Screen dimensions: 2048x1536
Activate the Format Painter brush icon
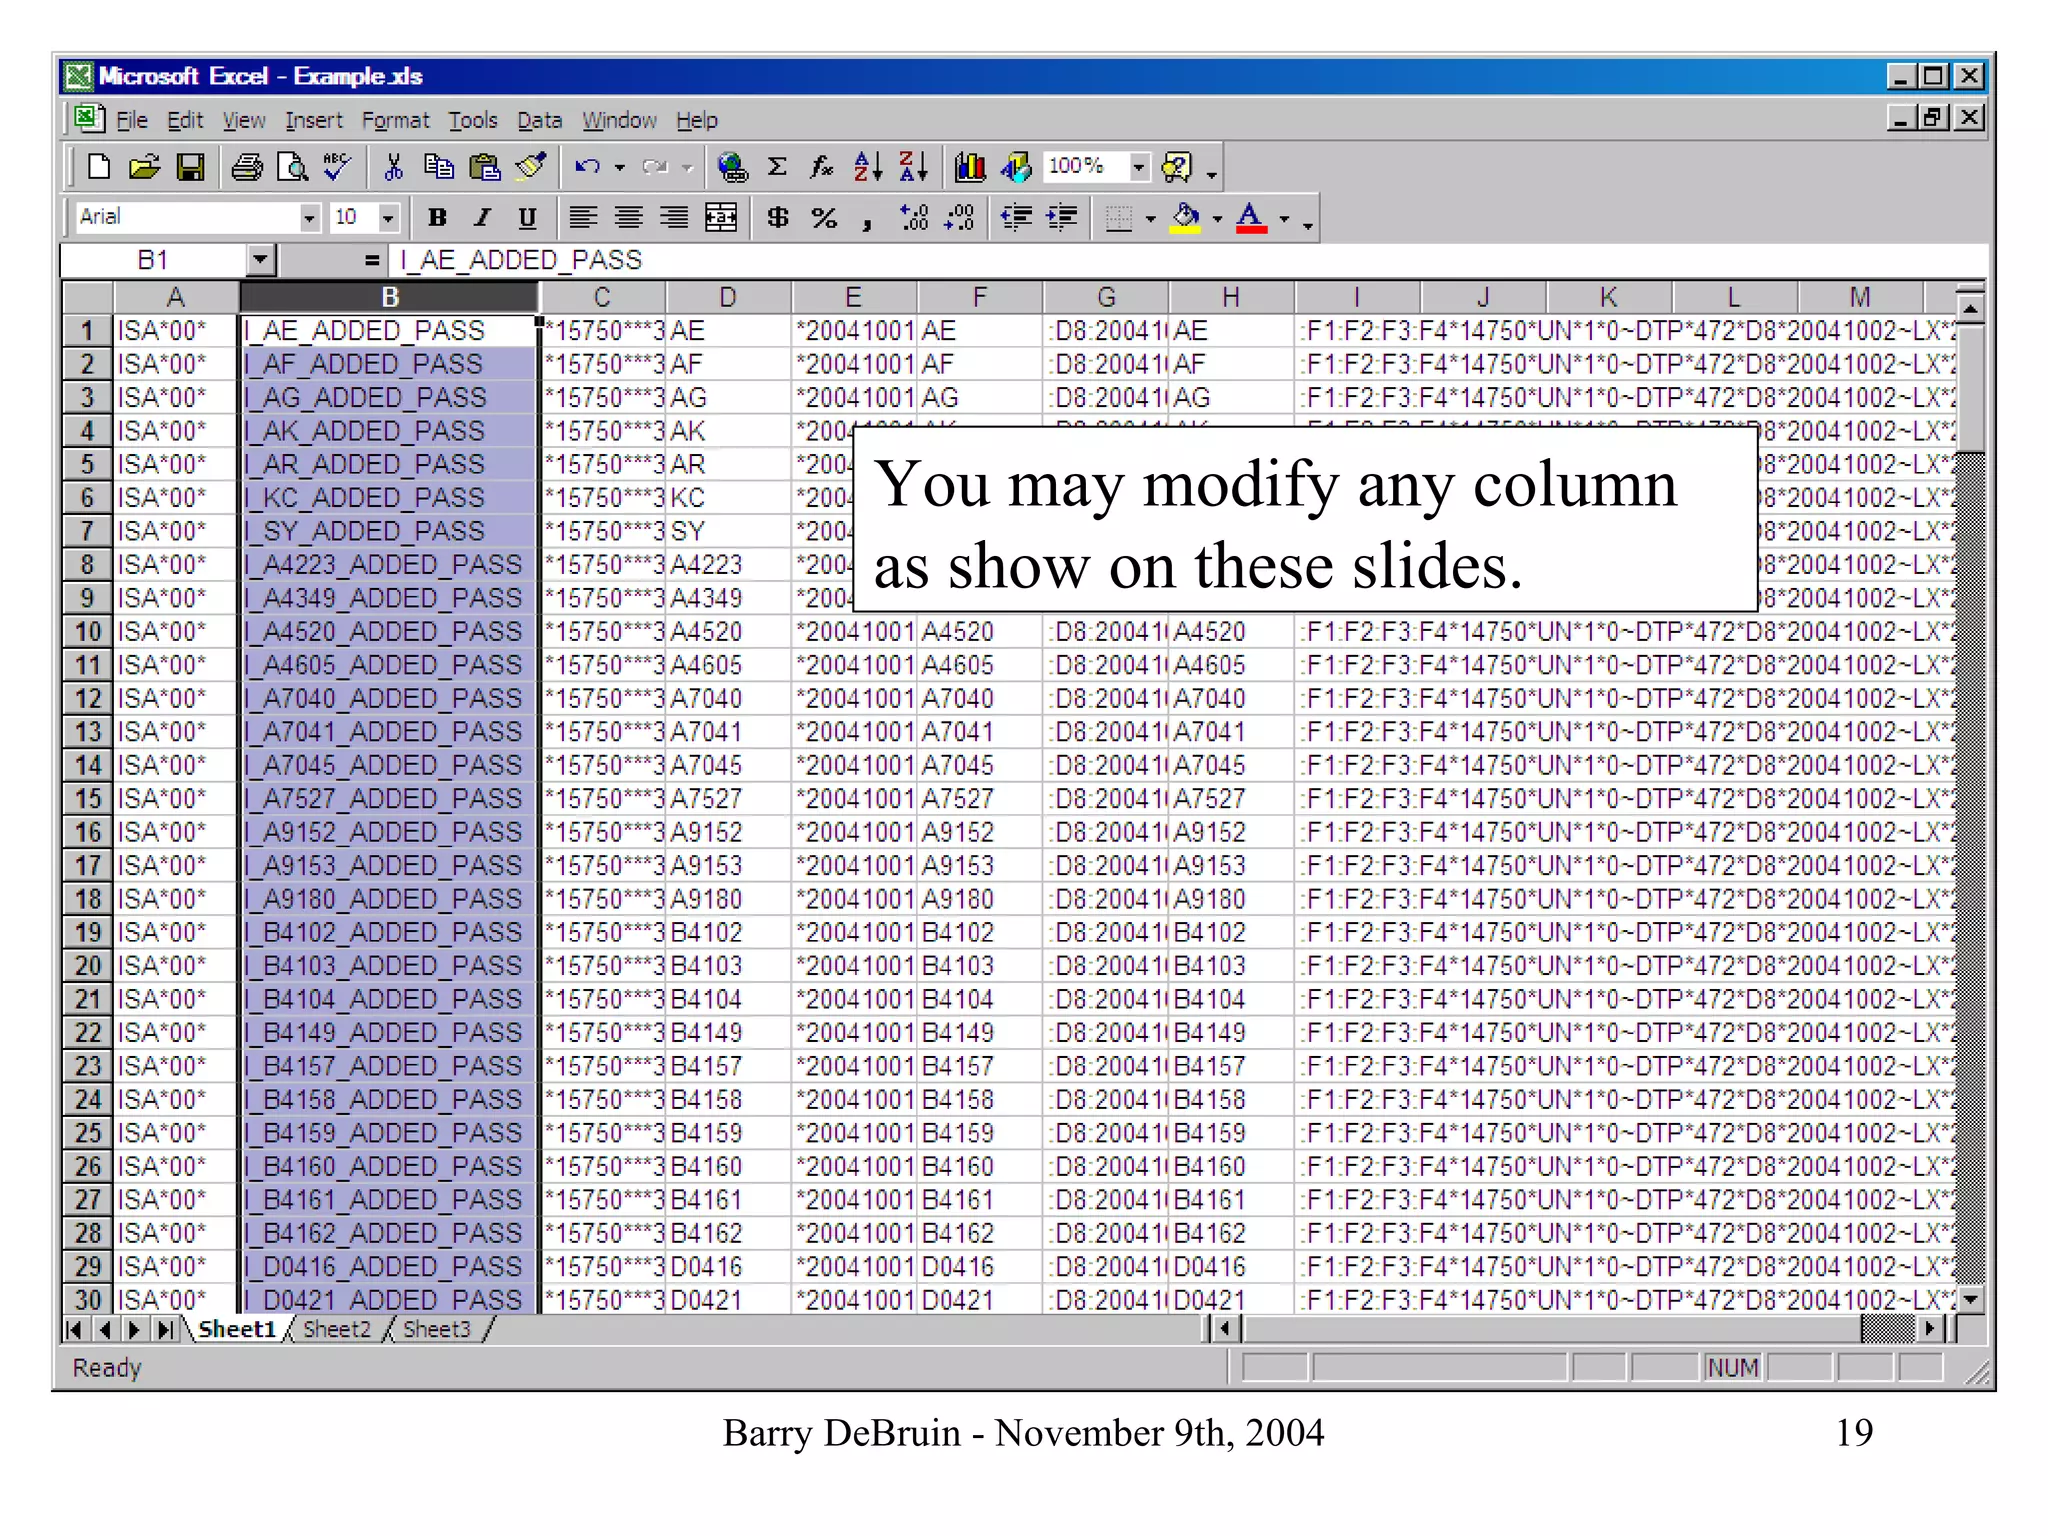point(531,167)
